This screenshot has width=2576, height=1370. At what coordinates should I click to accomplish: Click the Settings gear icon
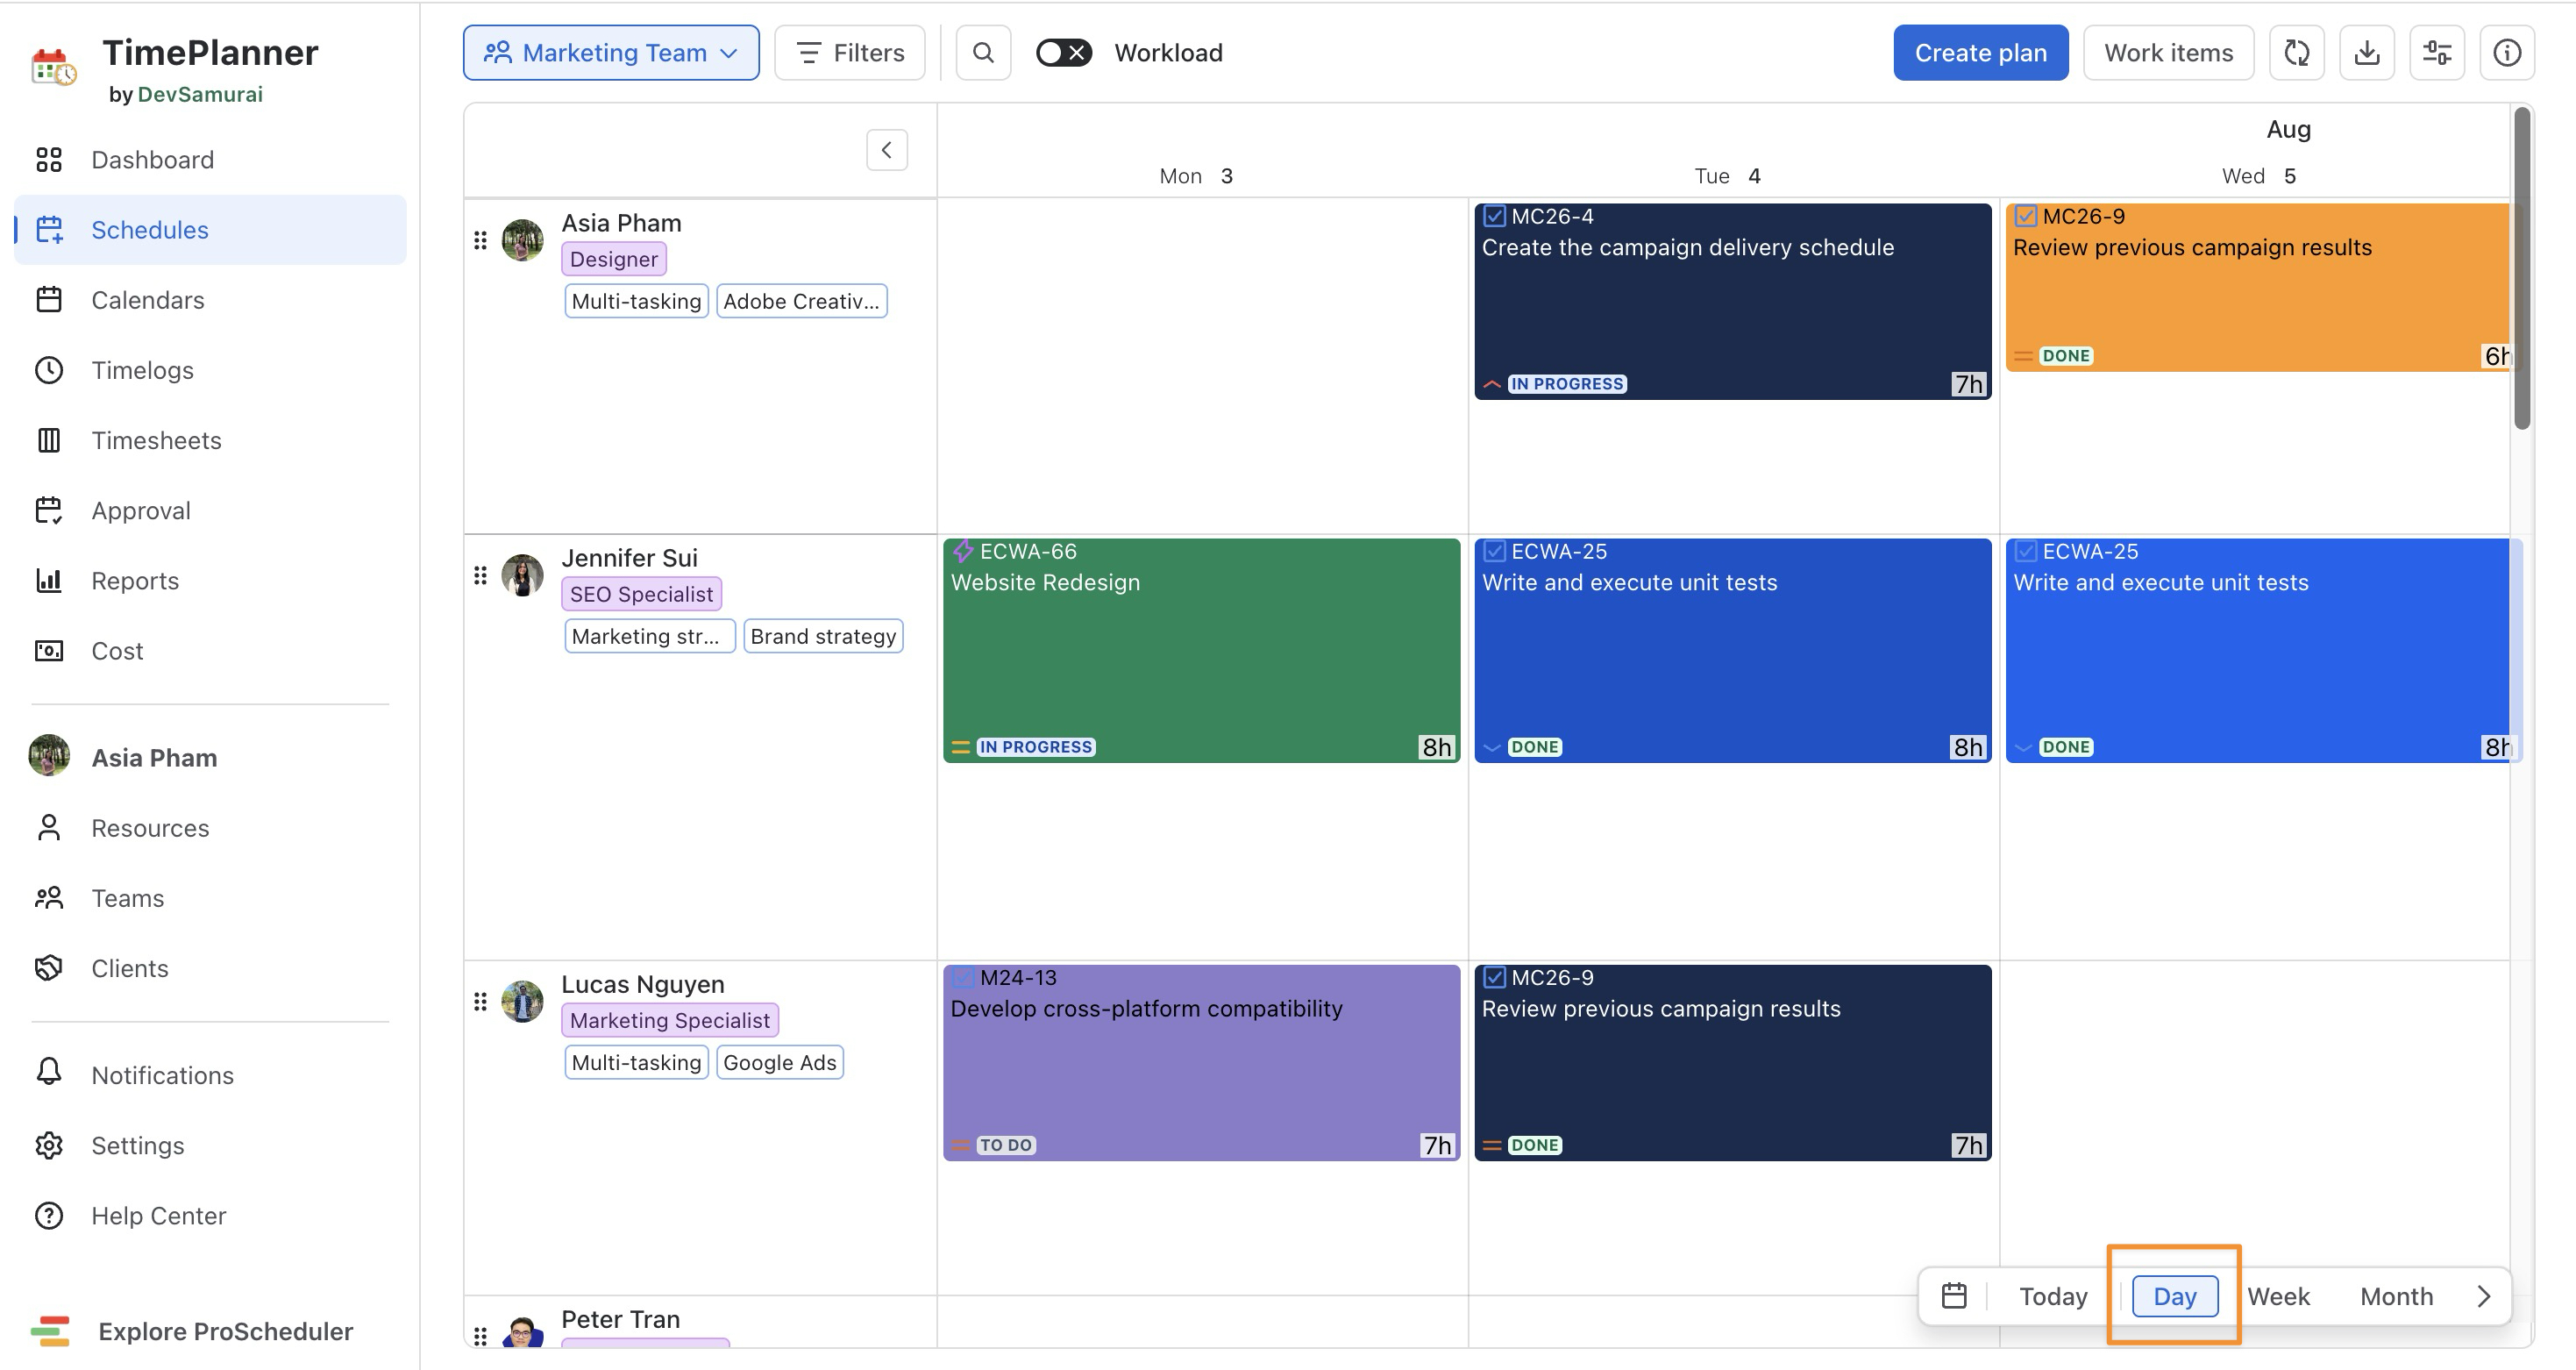pos(49,1145)
